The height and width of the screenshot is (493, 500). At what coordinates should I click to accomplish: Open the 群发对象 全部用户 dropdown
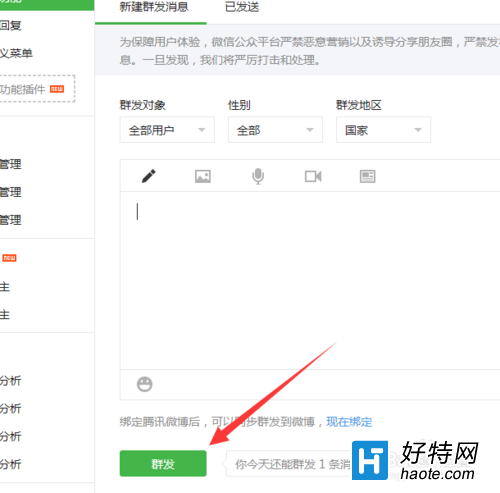coord(167,130)
